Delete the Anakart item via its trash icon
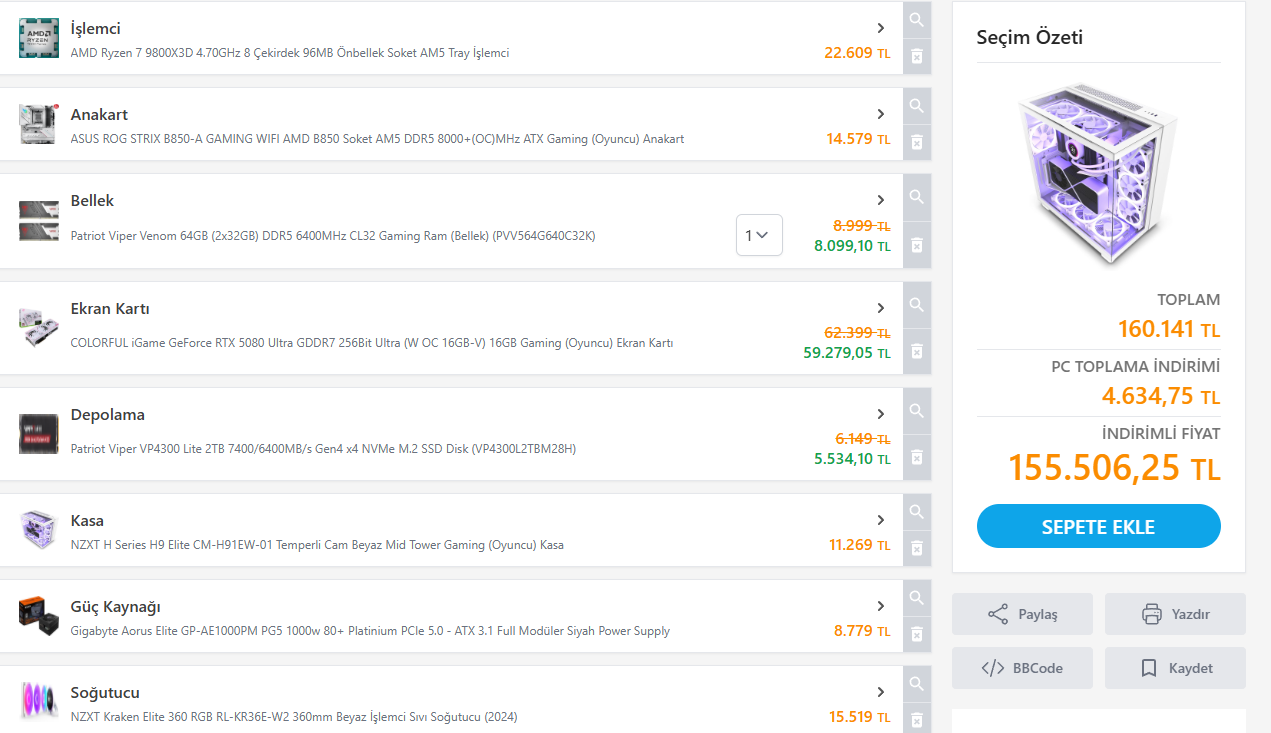This screenshot has height=733, width=1271. click(917, 142)
